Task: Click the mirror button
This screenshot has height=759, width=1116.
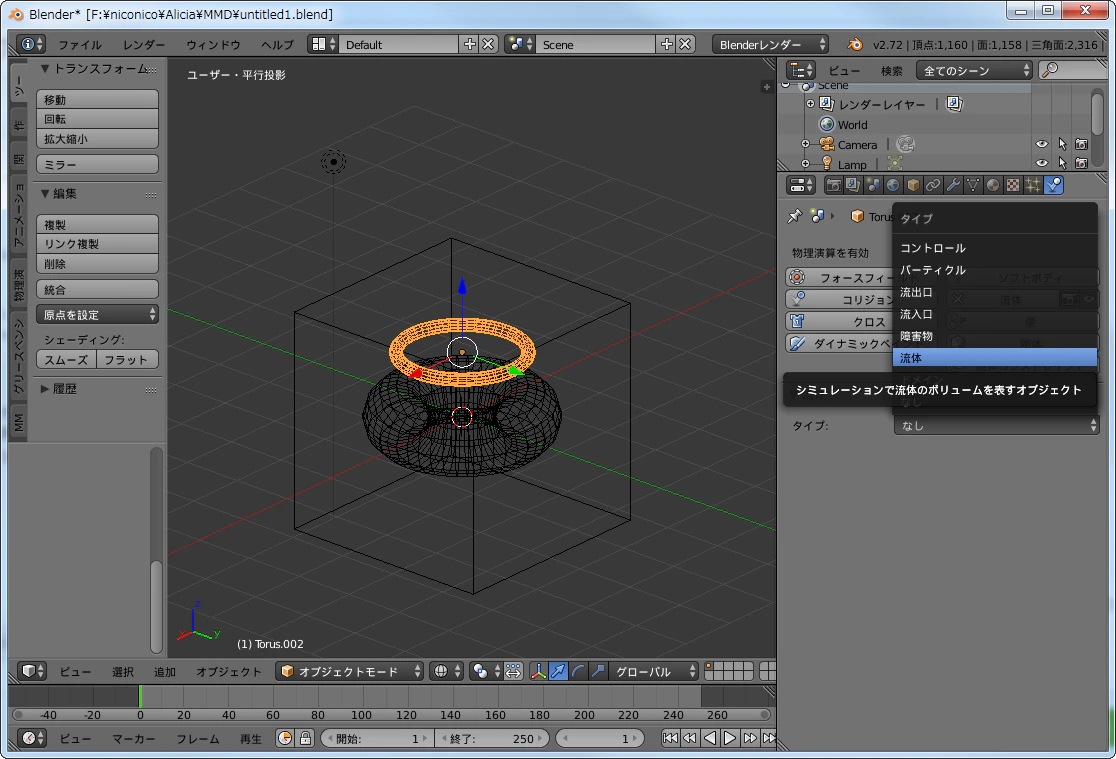Action: tap(98, 164)
